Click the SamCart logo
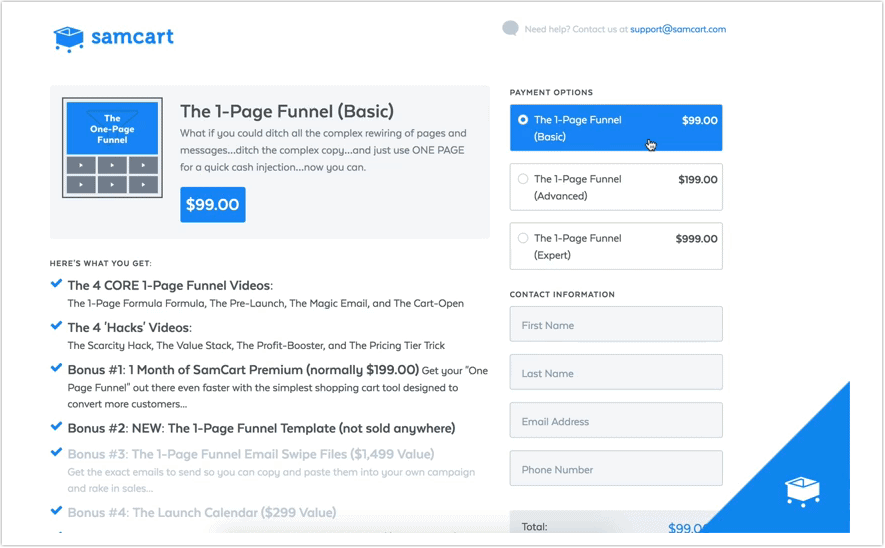Image resolution: width=885 pixels, height=548 pixels. [113, 38]
